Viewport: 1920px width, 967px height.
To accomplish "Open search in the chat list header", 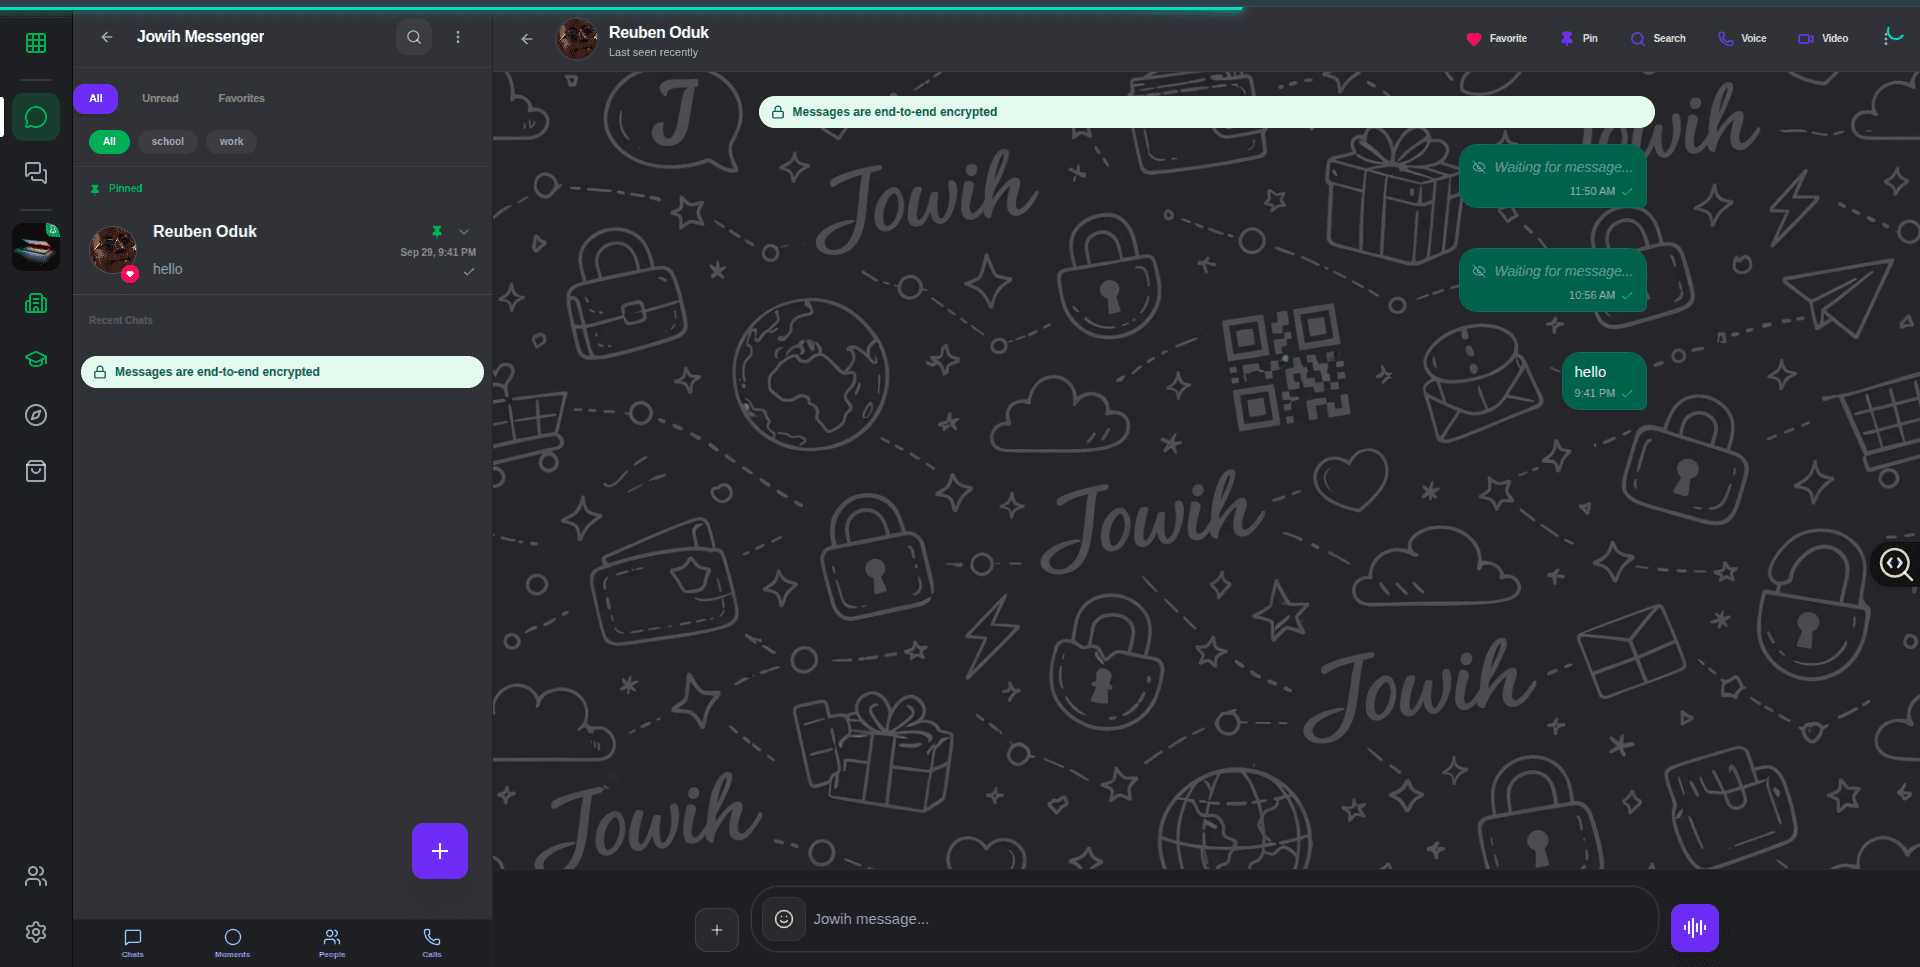I will point(414,37).
